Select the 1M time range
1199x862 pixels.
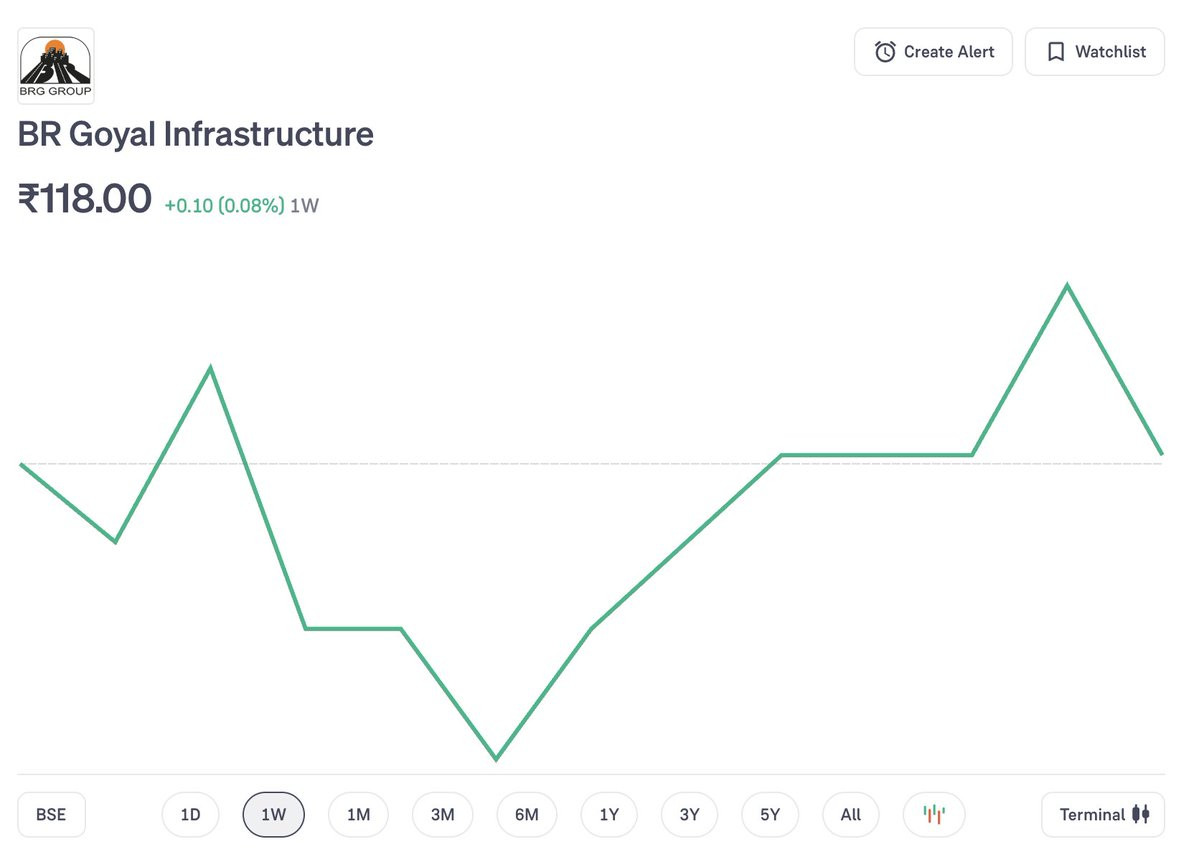click(358, 815)
